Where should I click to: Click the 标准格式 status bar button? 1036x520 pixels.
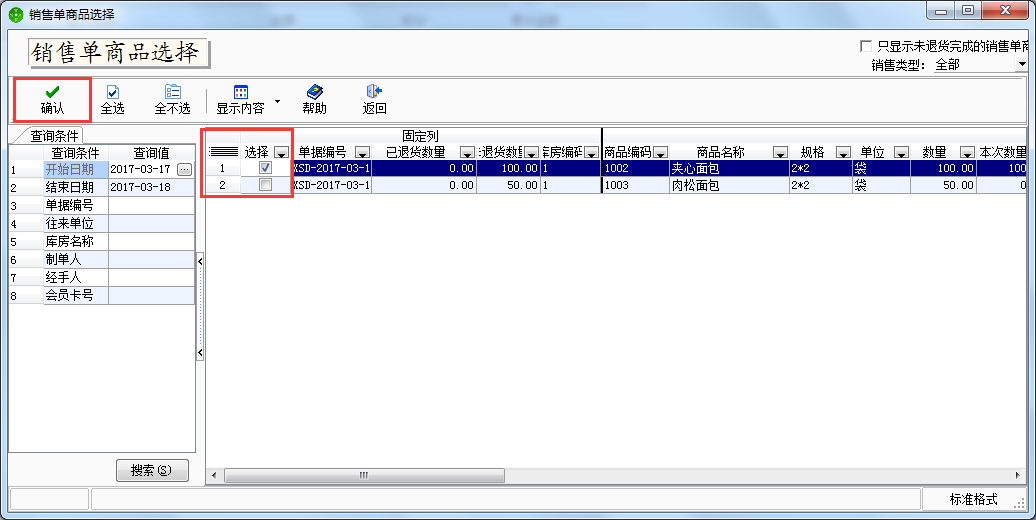click(x=973, y=499)
